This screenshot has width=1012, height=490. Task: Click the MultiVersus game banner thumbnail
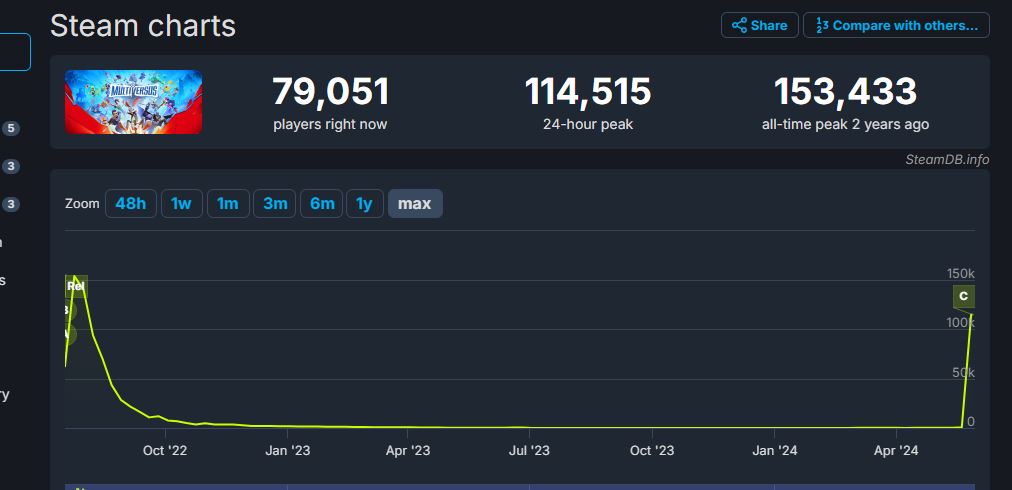point(133,102)
